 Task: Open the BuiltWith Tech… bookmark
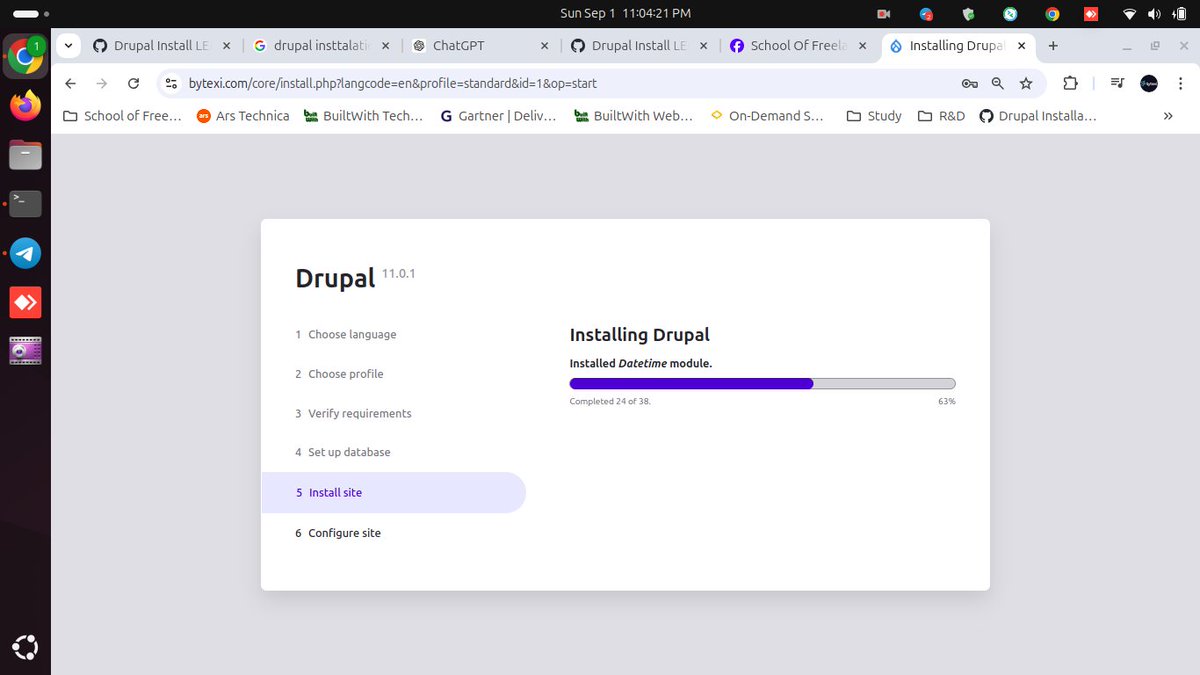363,116
